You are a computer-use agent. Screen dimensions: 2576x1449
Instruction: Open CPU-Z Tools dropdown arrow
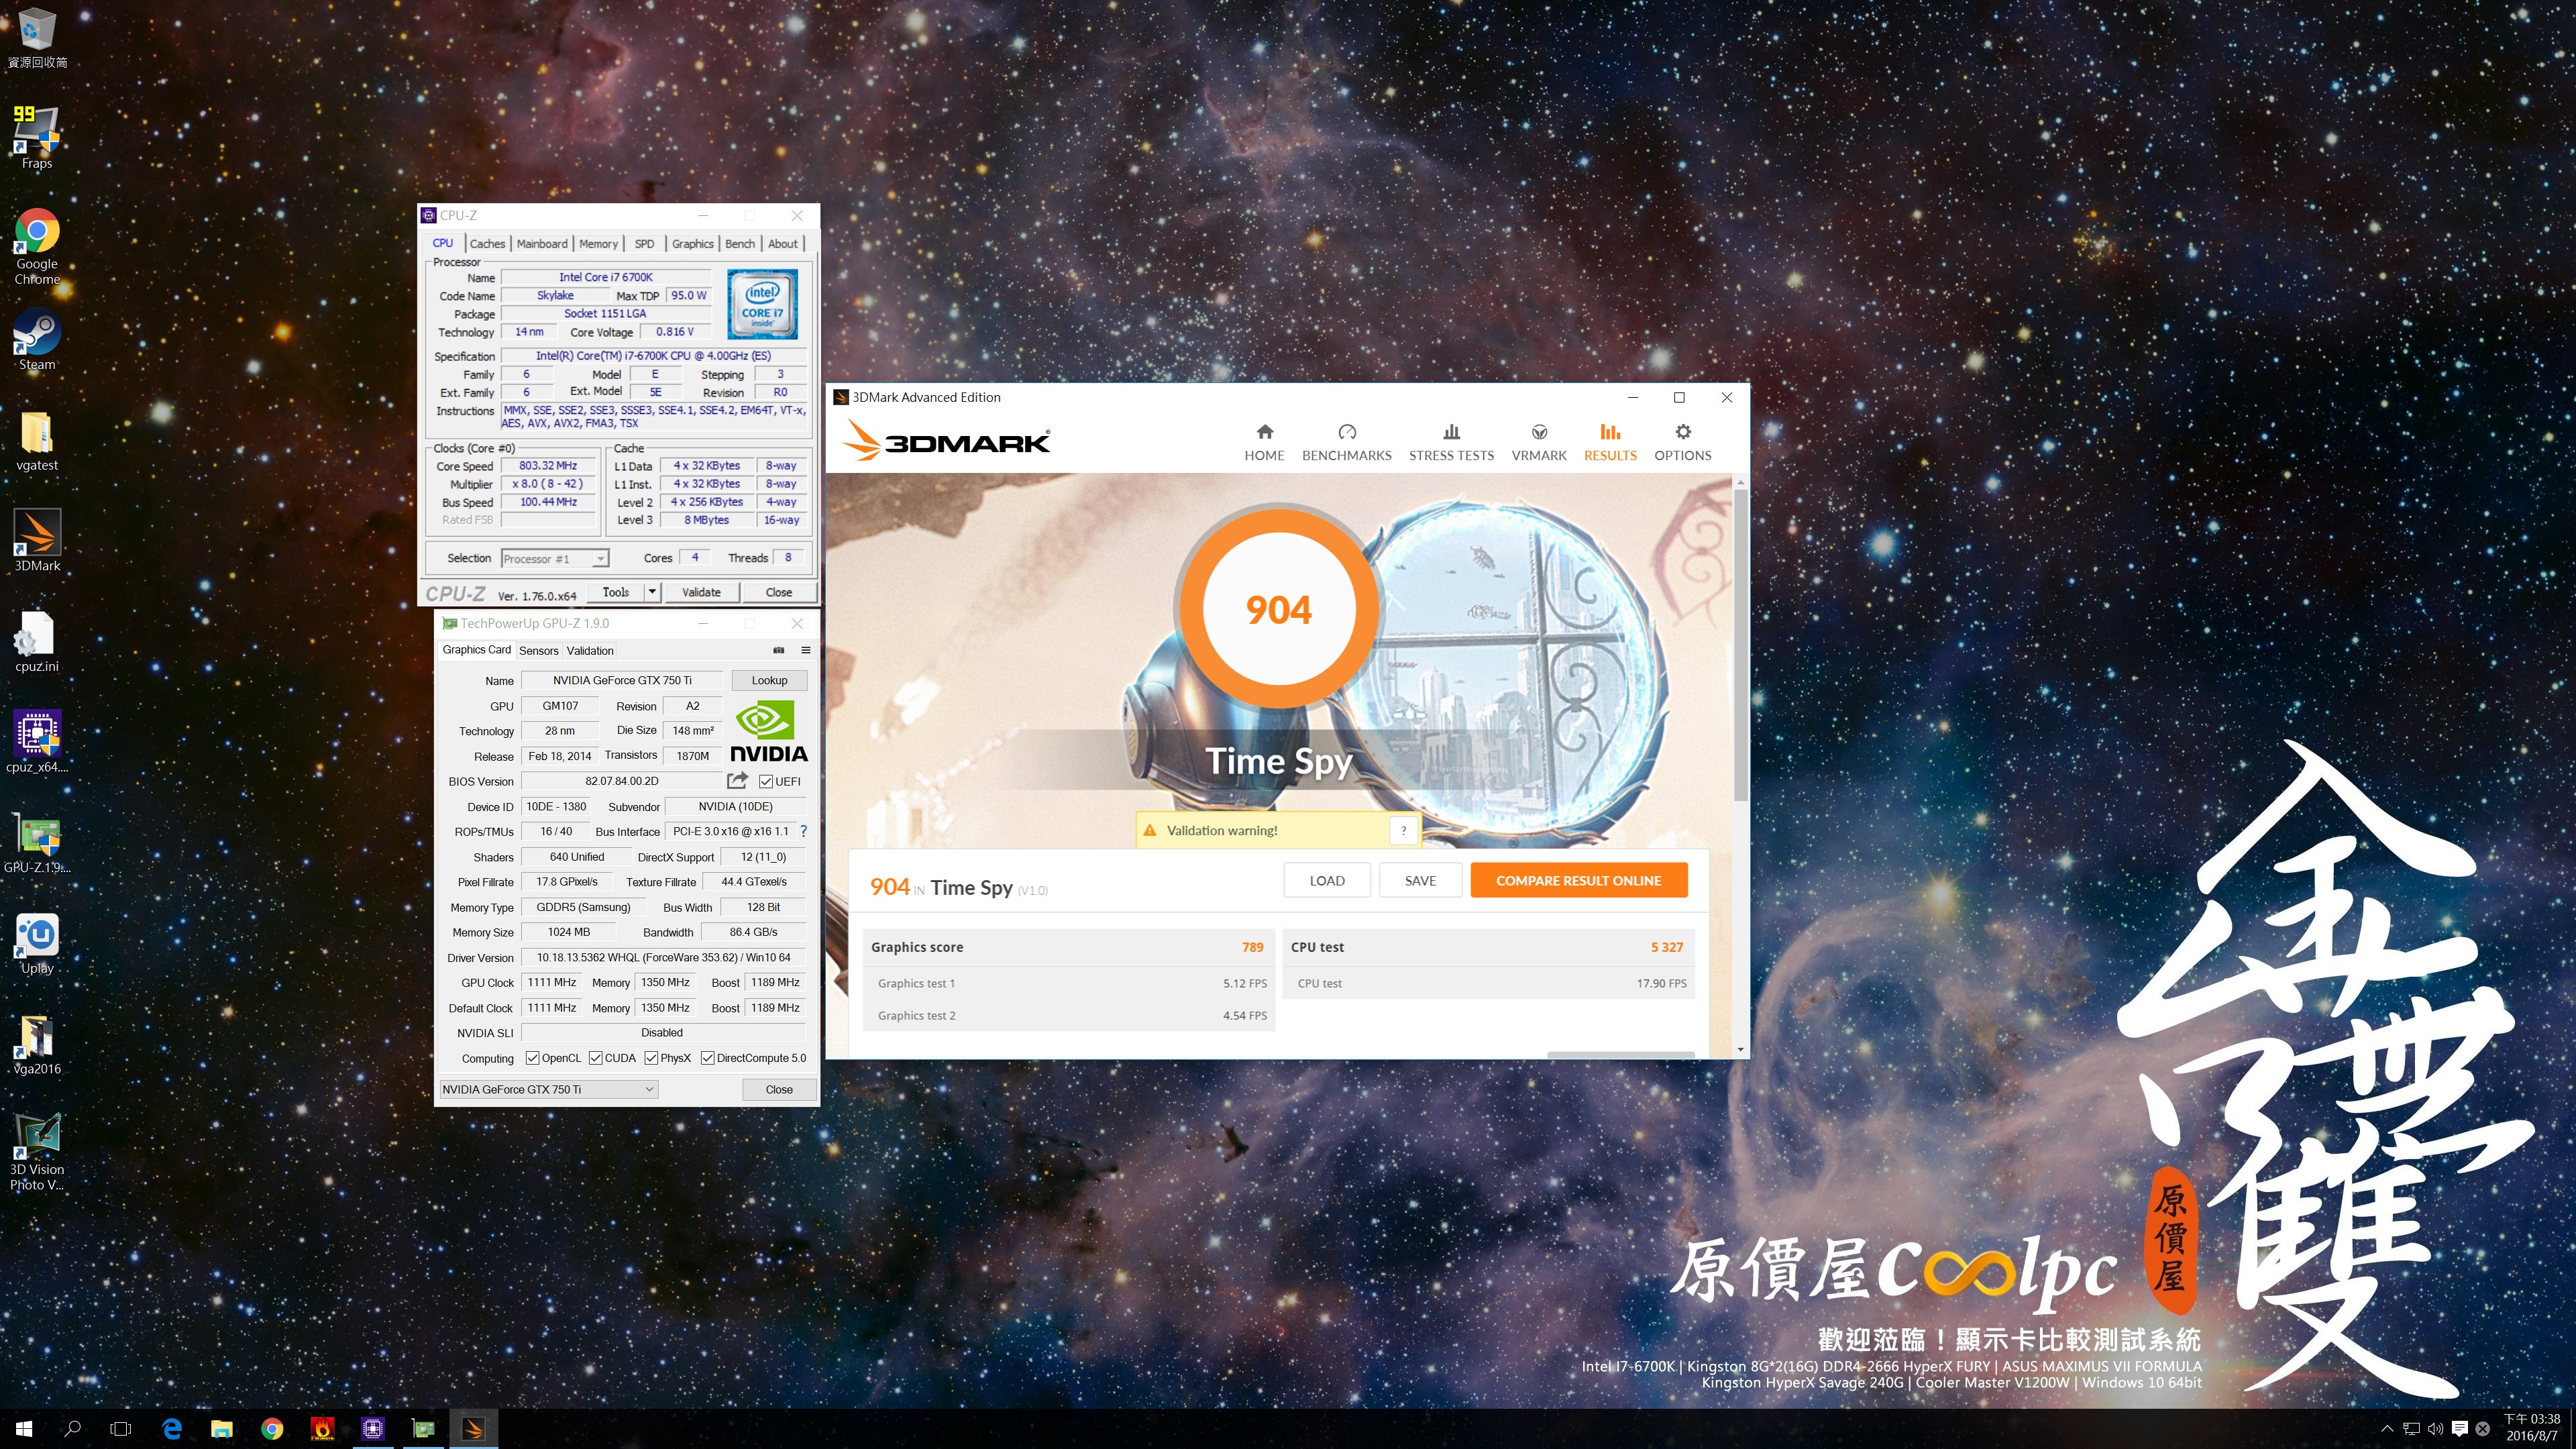(x=652, y=592)
